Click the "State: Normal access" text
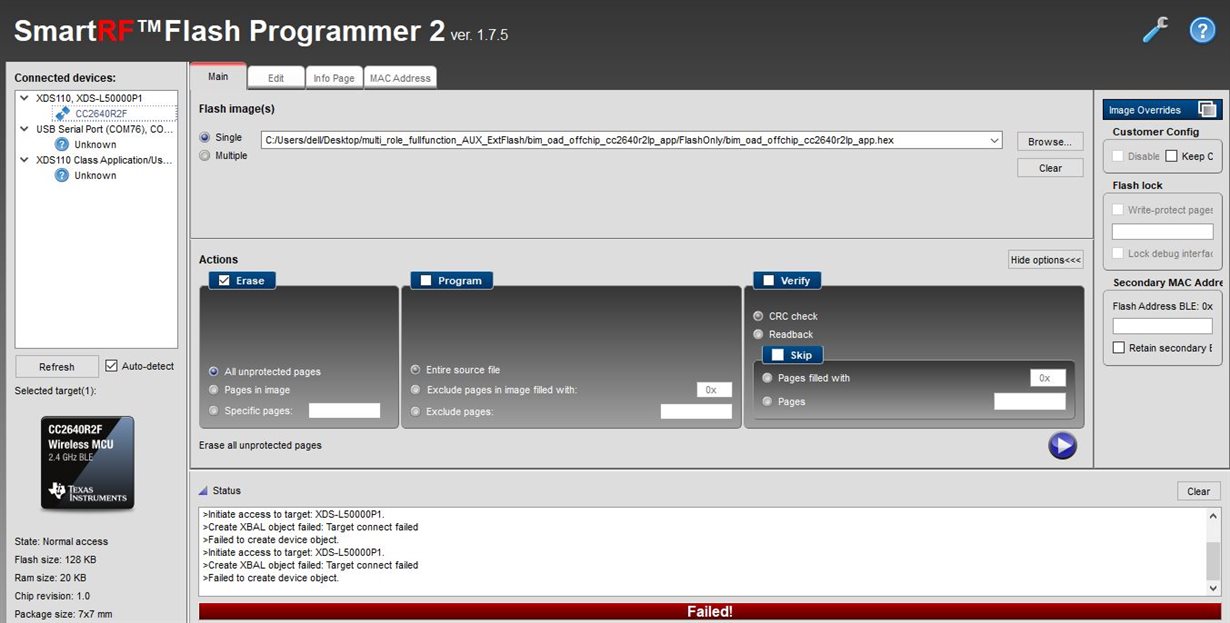1230x623 pixels. tap(62, 541)
